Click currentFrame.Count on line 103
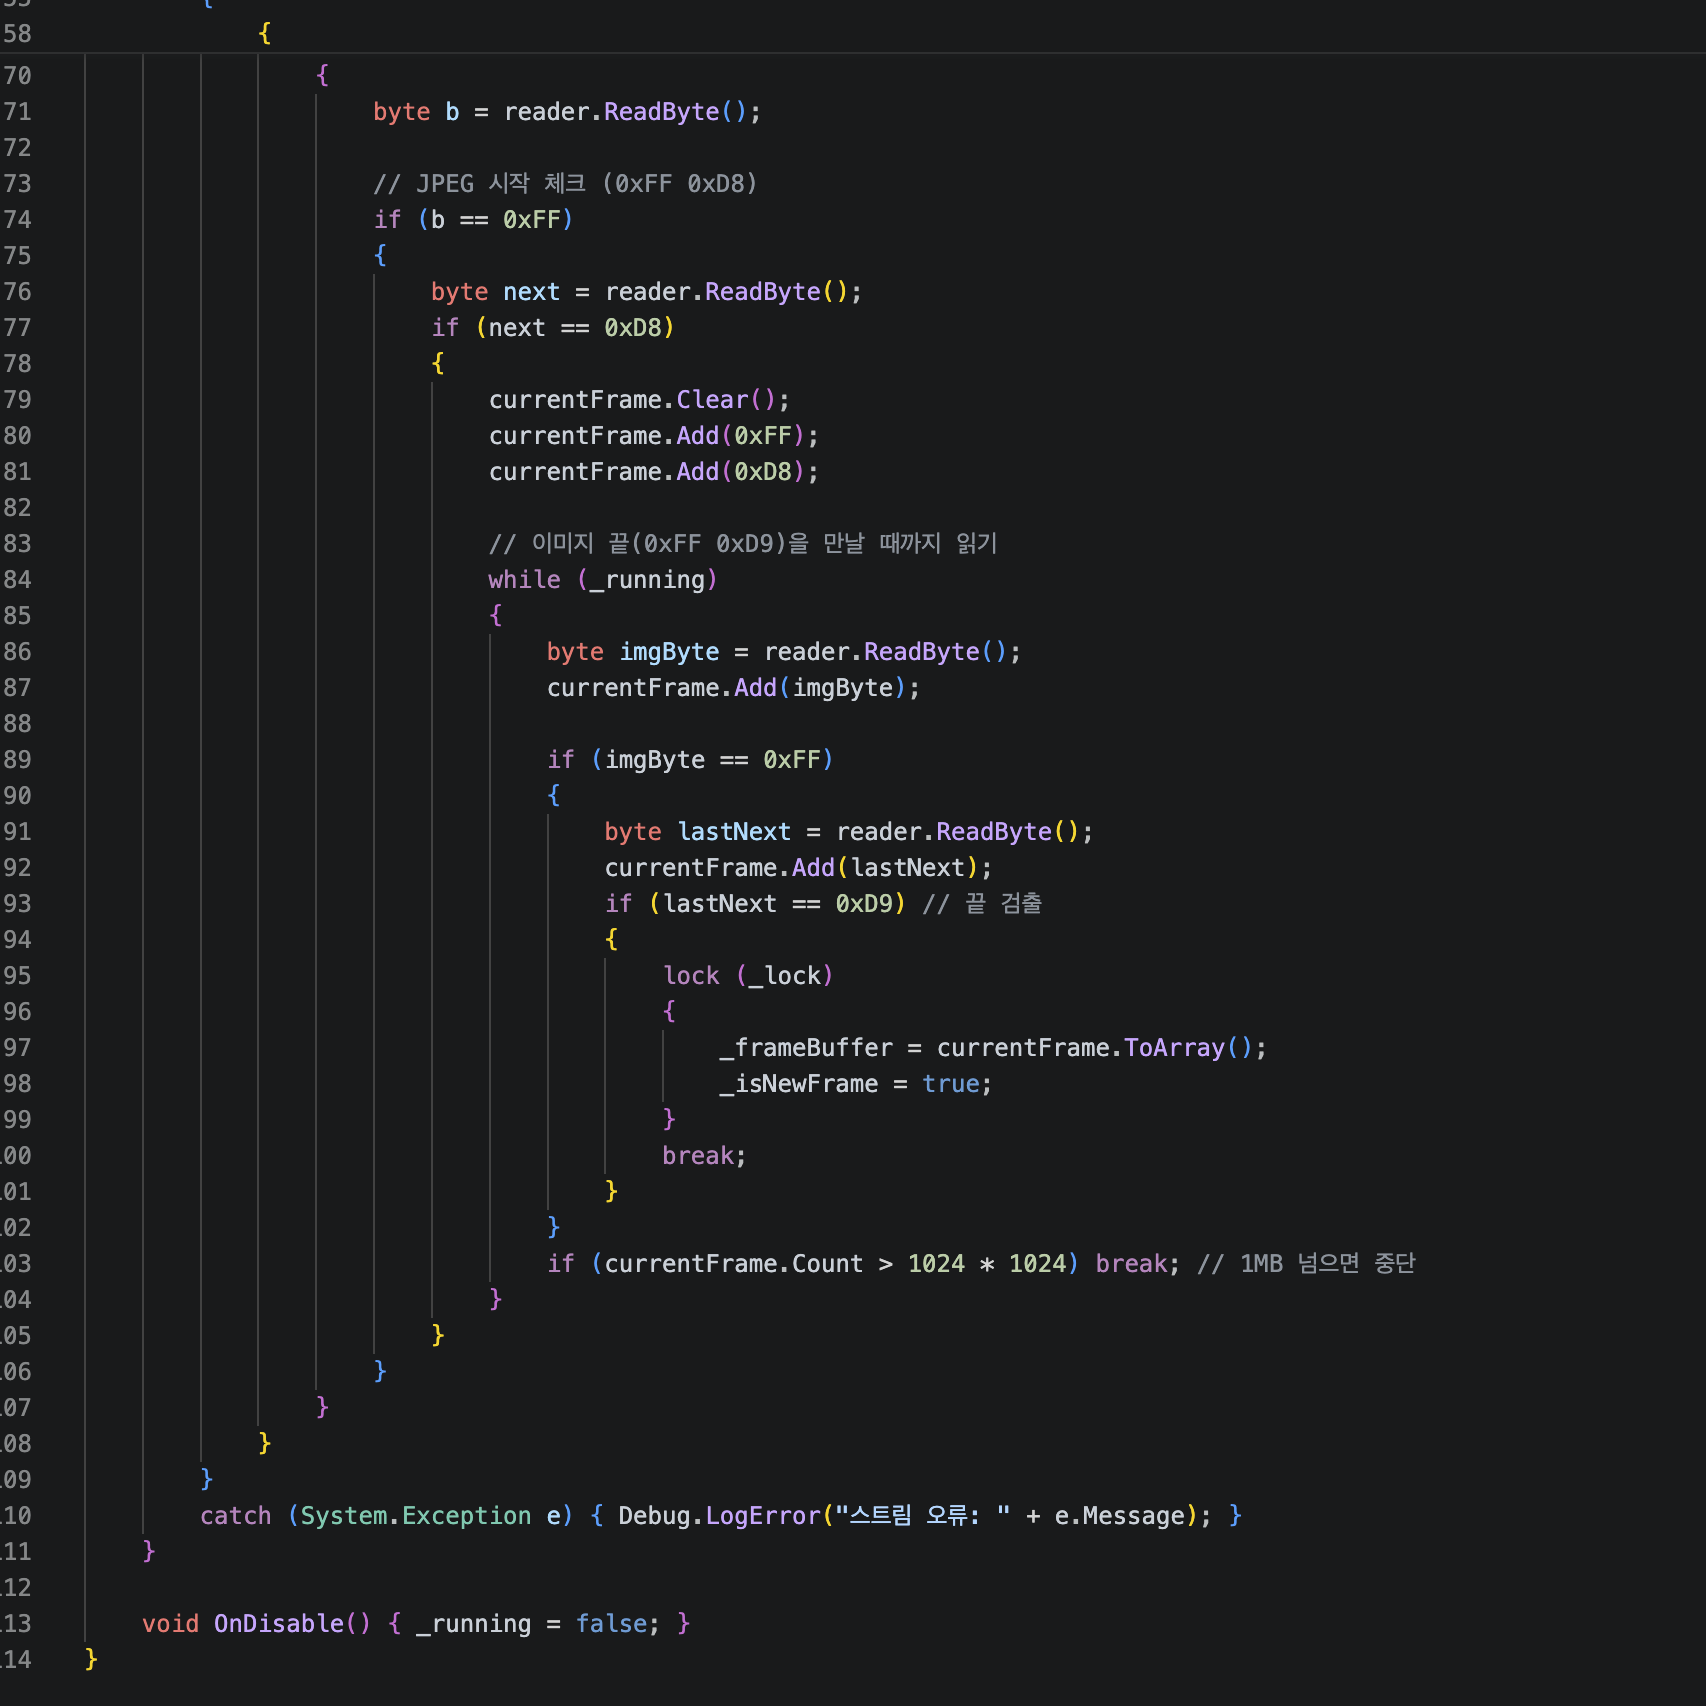The image size is (1706, 1706). pyautogui.click(x=733, y=1264)
